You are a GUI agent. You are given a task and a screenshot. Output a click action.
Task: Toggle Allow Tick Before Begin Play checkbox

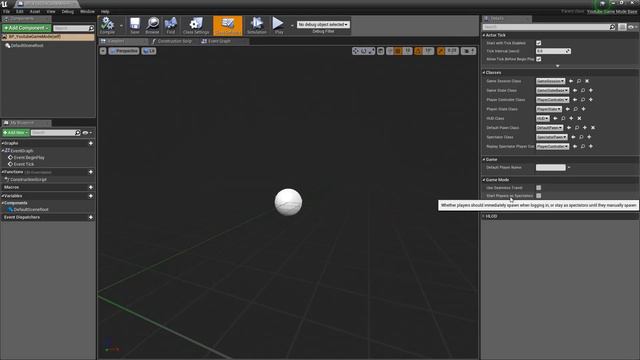(539, 59)
